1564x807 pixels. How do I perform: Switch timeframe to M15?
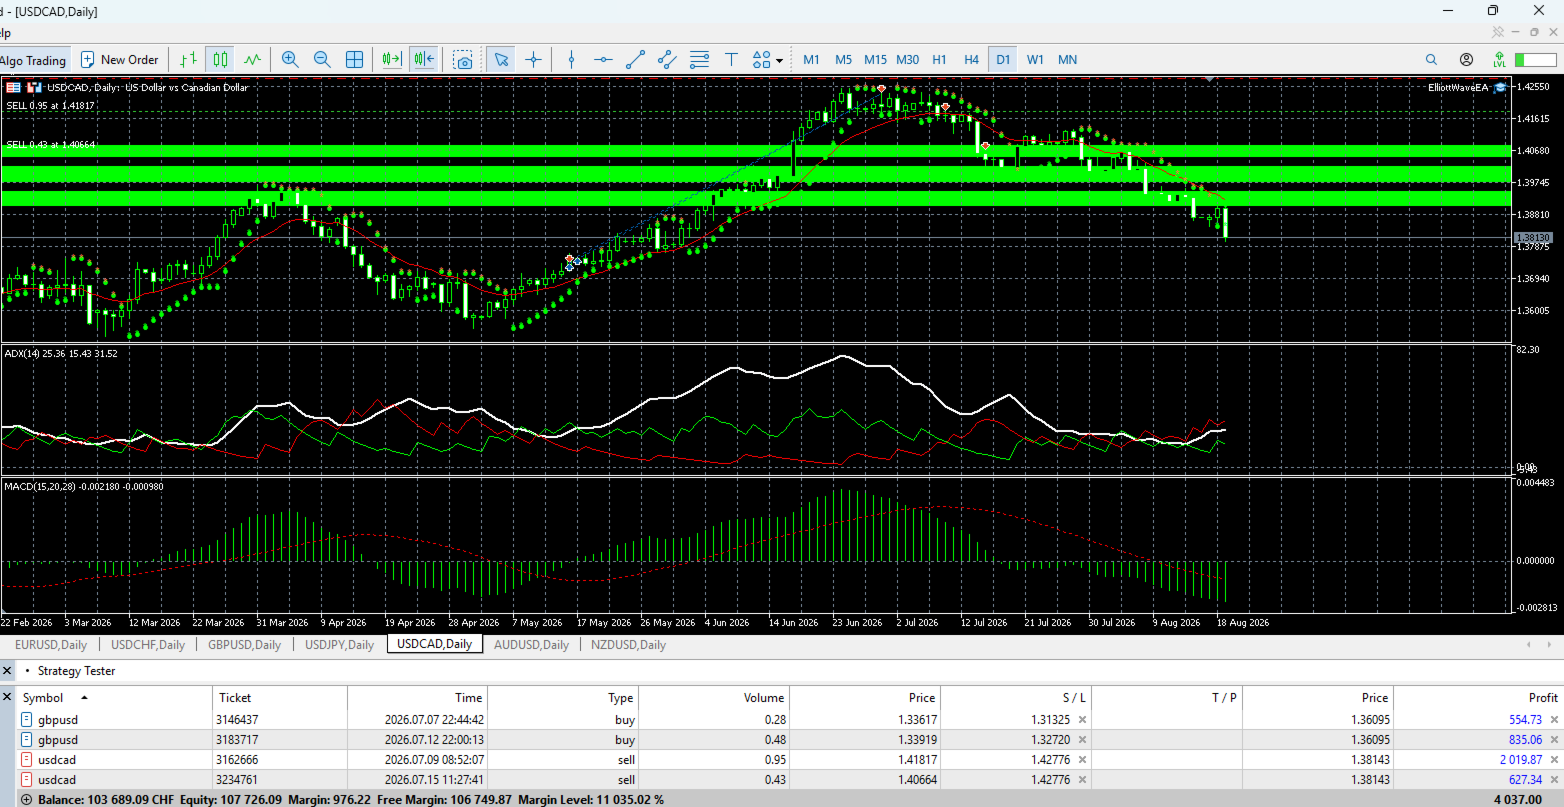(x=875, y=60)
